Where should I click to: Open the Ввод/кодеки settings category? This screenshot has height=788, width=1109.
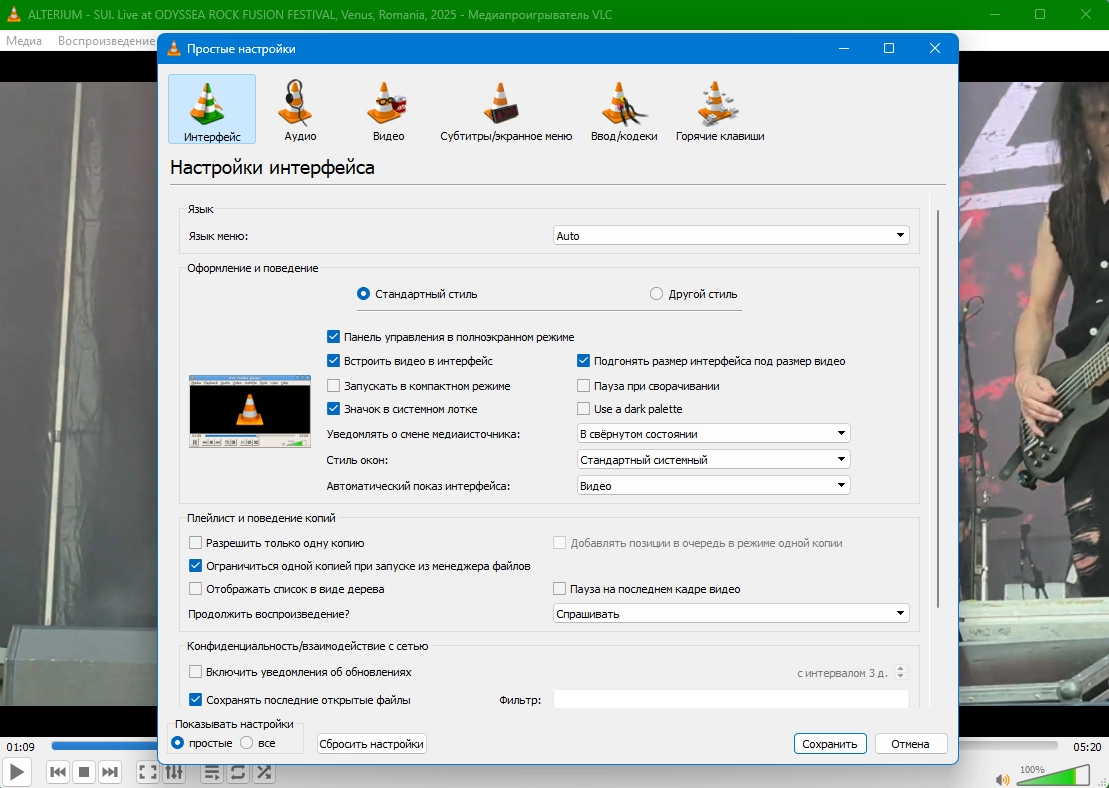tap(624, 110)
